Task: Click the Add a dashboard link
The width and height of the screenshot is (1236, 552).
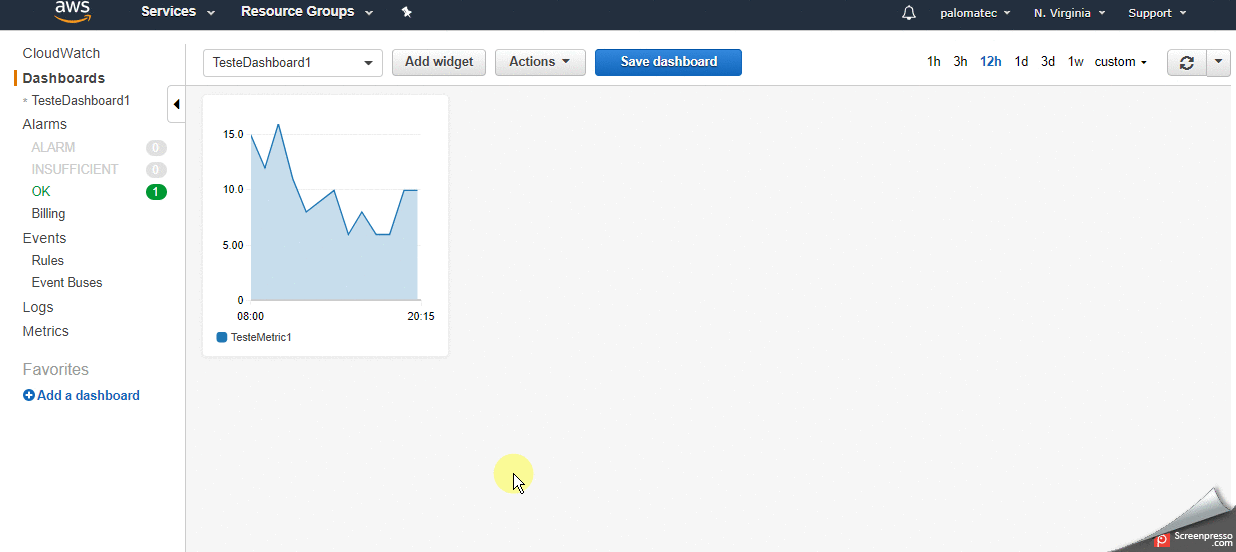Action: (88, 396)
